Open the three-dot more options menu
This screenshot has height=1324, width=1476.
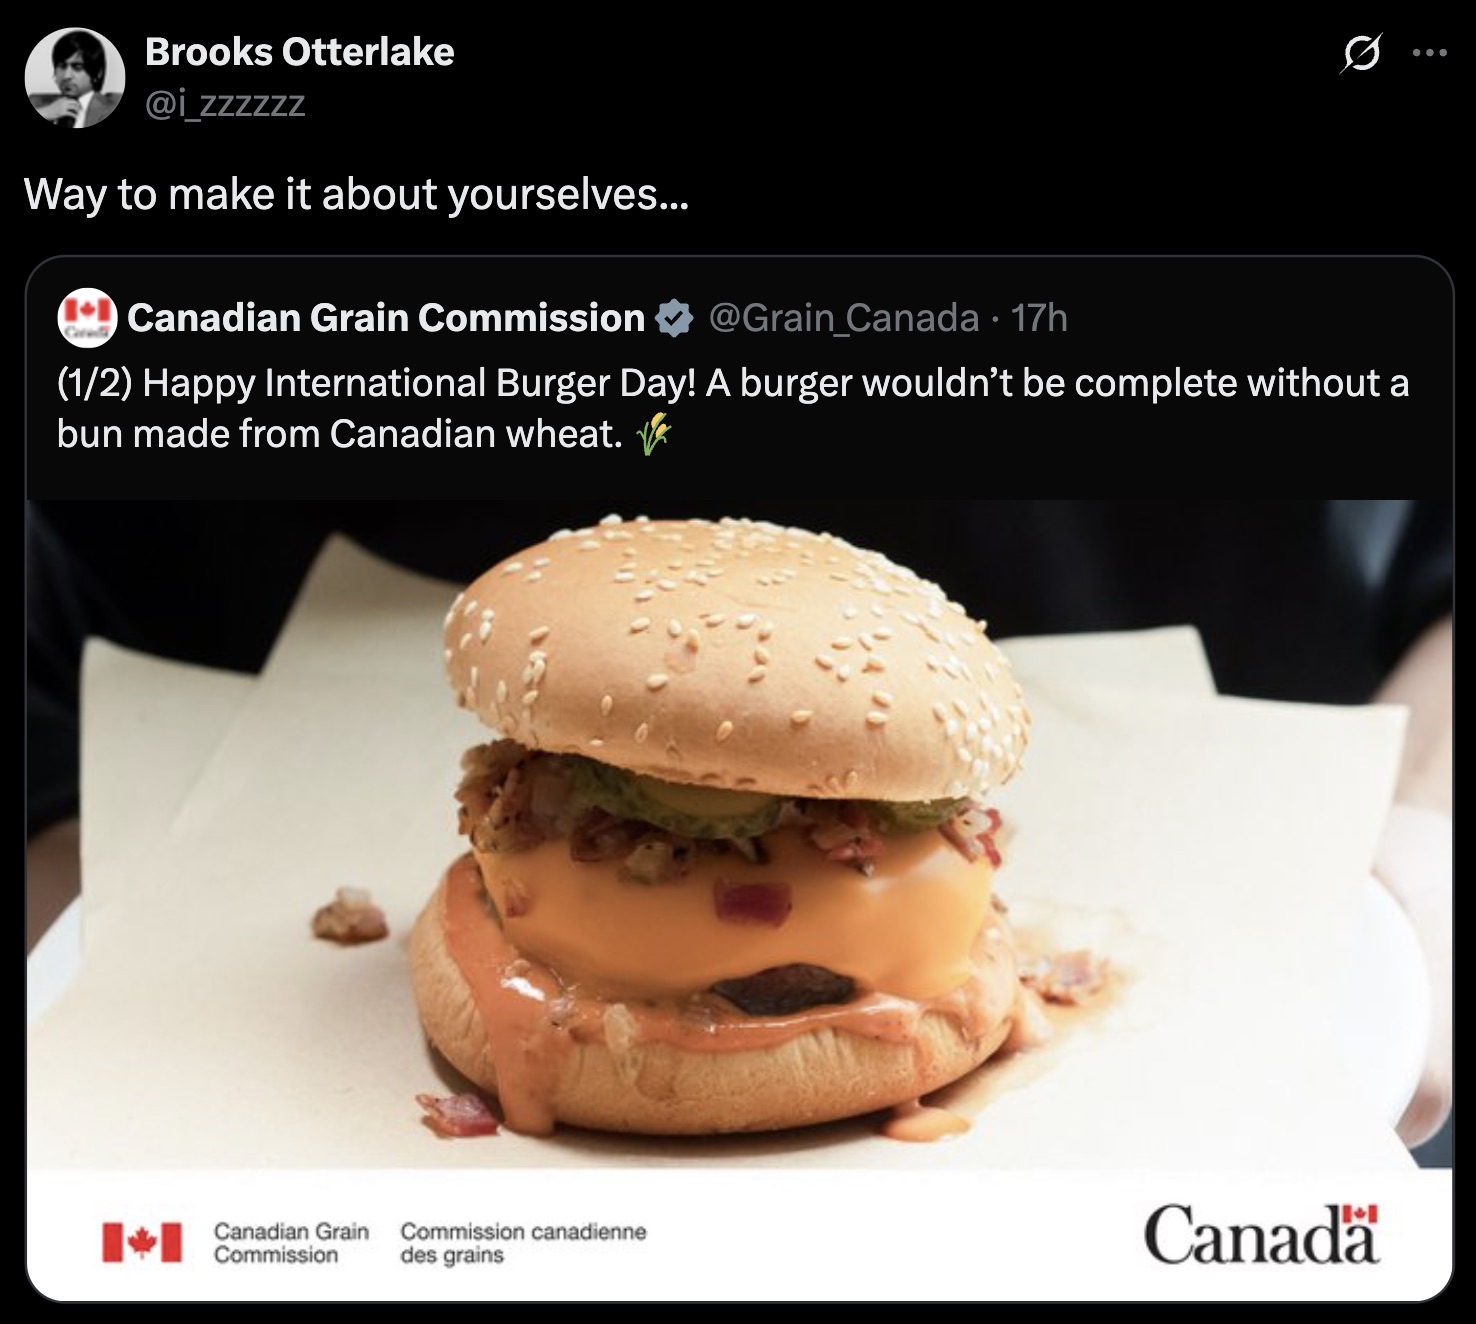[x=1430, y=54]
